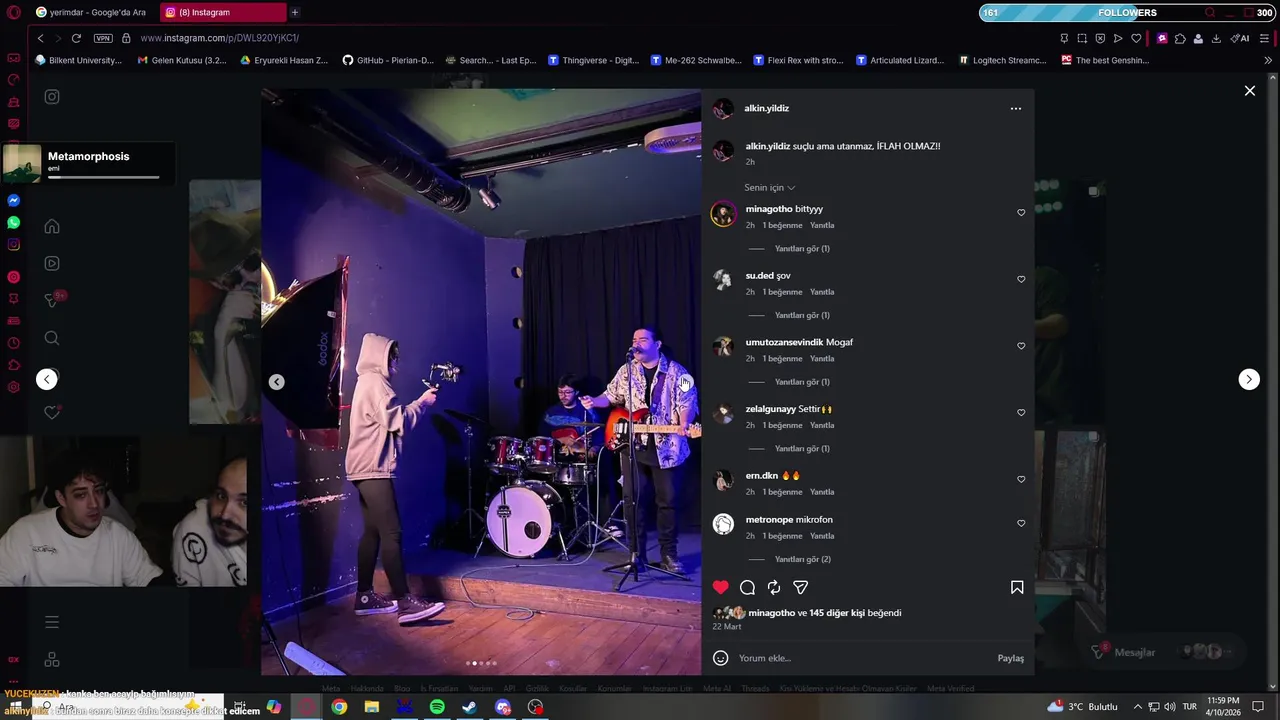Go back in browser history
1280x720 pixels.
coord(40,38)
